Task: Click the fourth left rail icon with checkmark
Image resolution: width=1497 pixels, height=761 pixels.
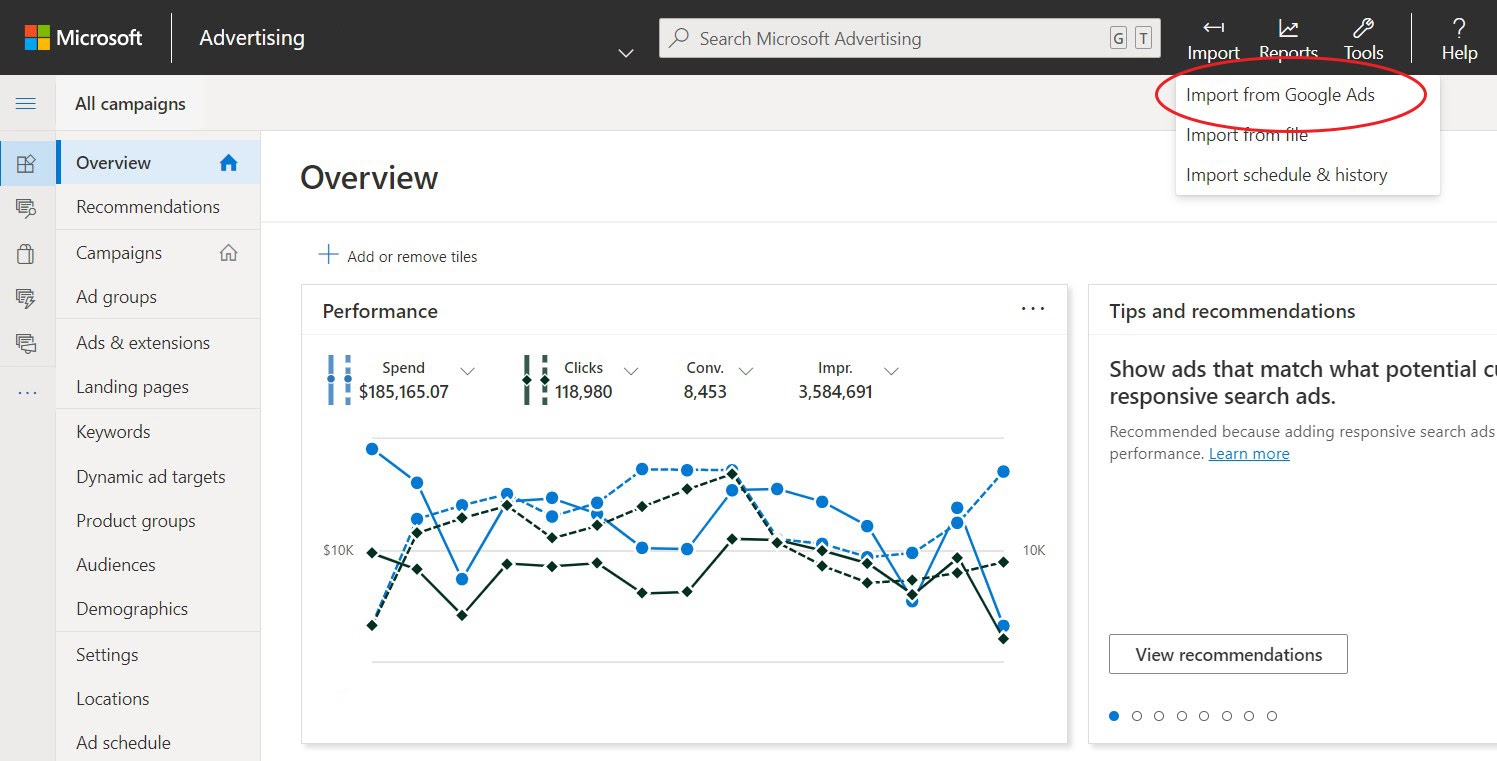Action: 27,297
